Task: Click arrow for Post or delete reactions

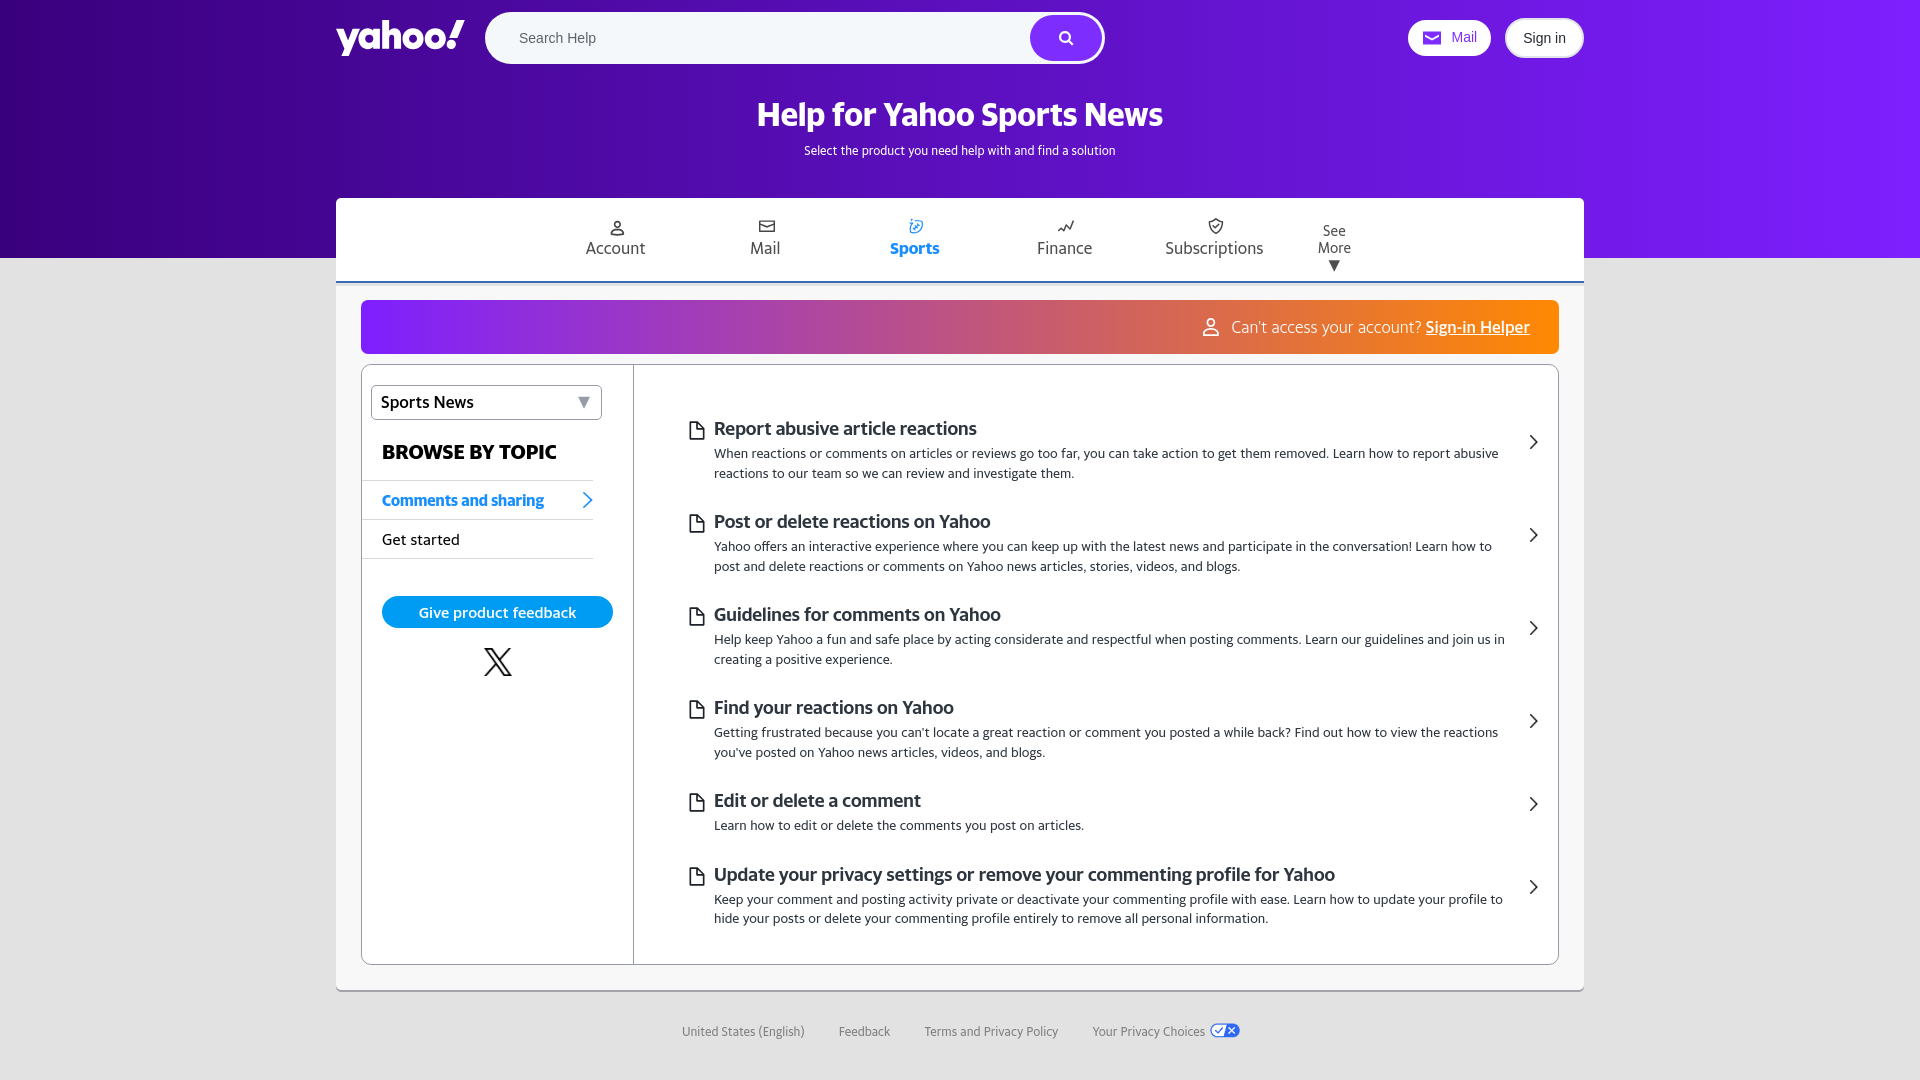Action: coord(1533,535)
